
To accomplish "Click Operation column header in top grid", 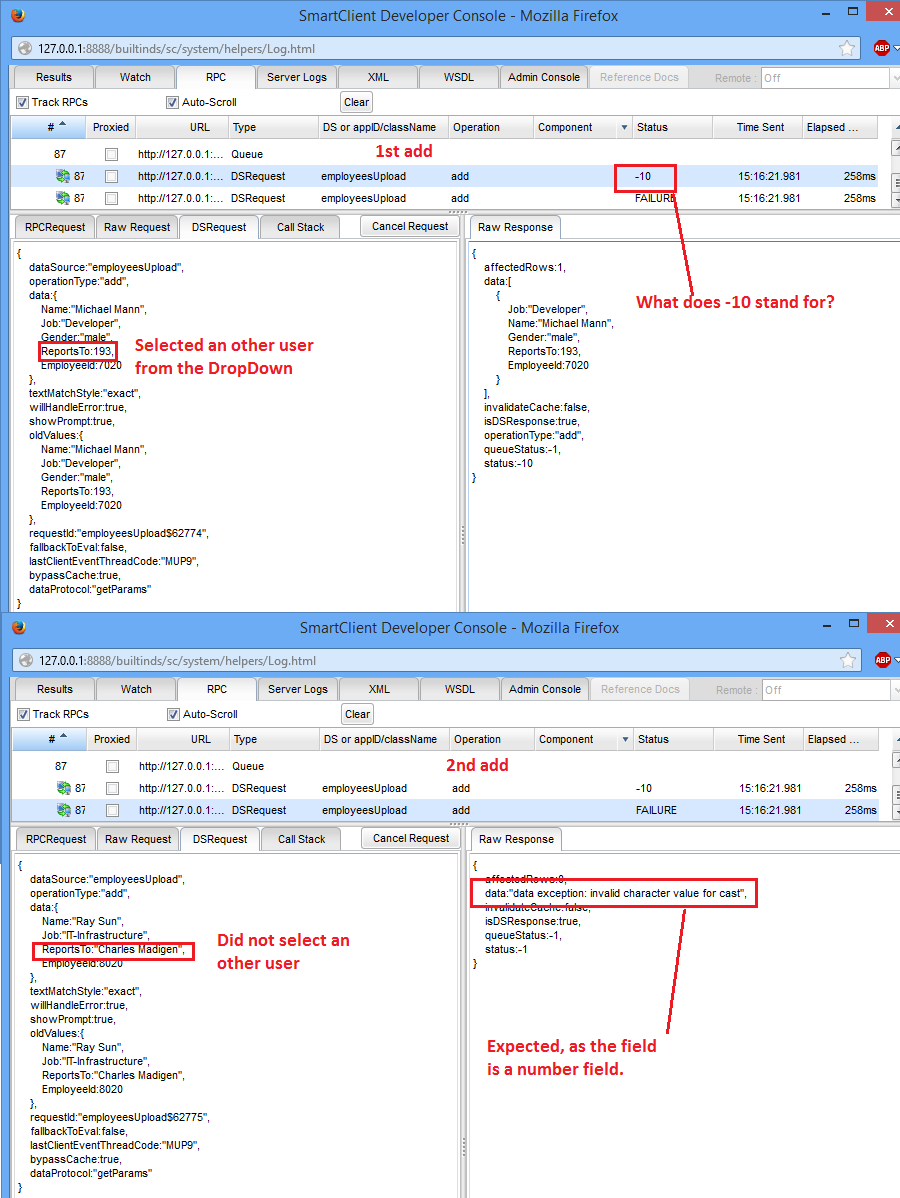I will pyautogui.click(x=490, y=128).
